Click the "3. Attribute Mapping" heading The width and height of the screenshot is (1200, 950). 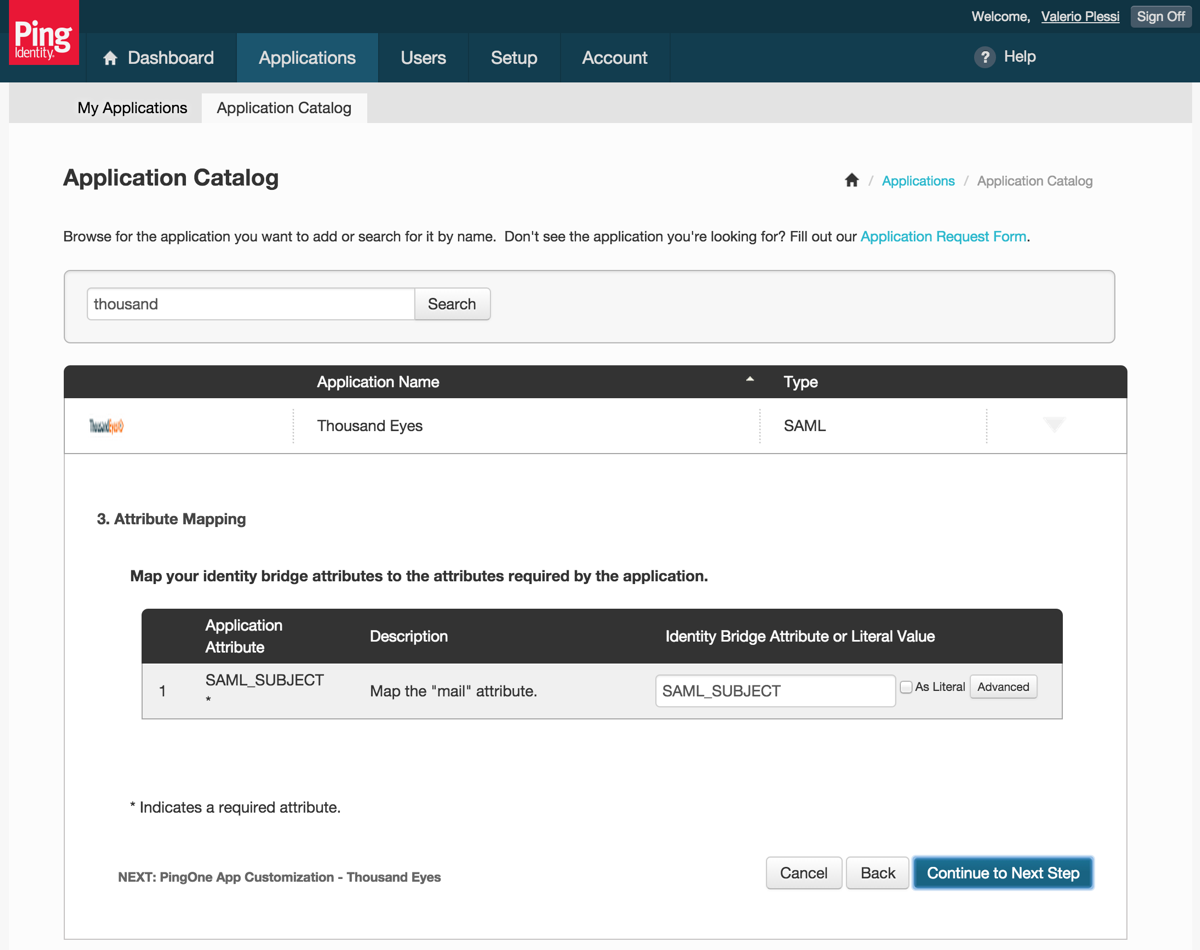(171, 519)
